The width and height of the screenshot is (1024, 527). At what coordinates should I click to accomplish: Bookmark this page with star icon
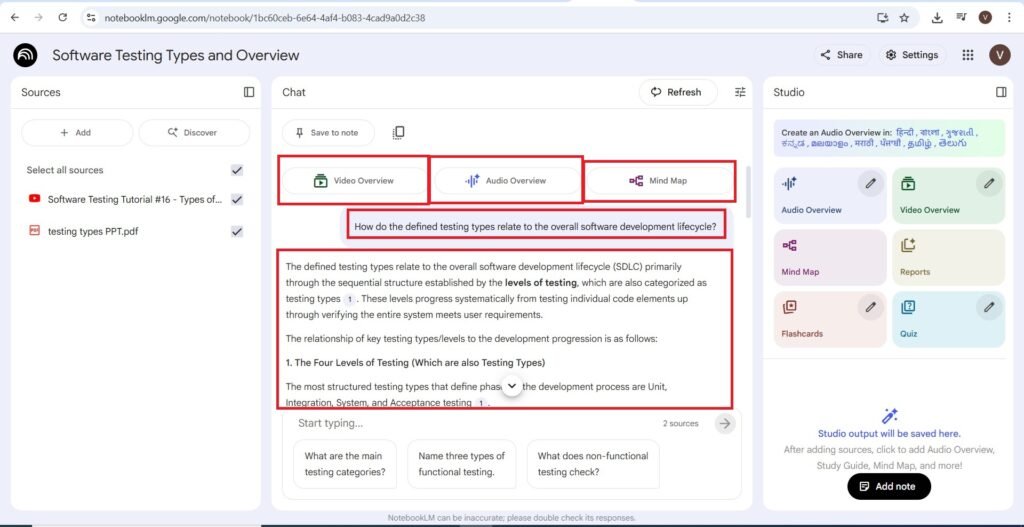[x=904, y=17]
